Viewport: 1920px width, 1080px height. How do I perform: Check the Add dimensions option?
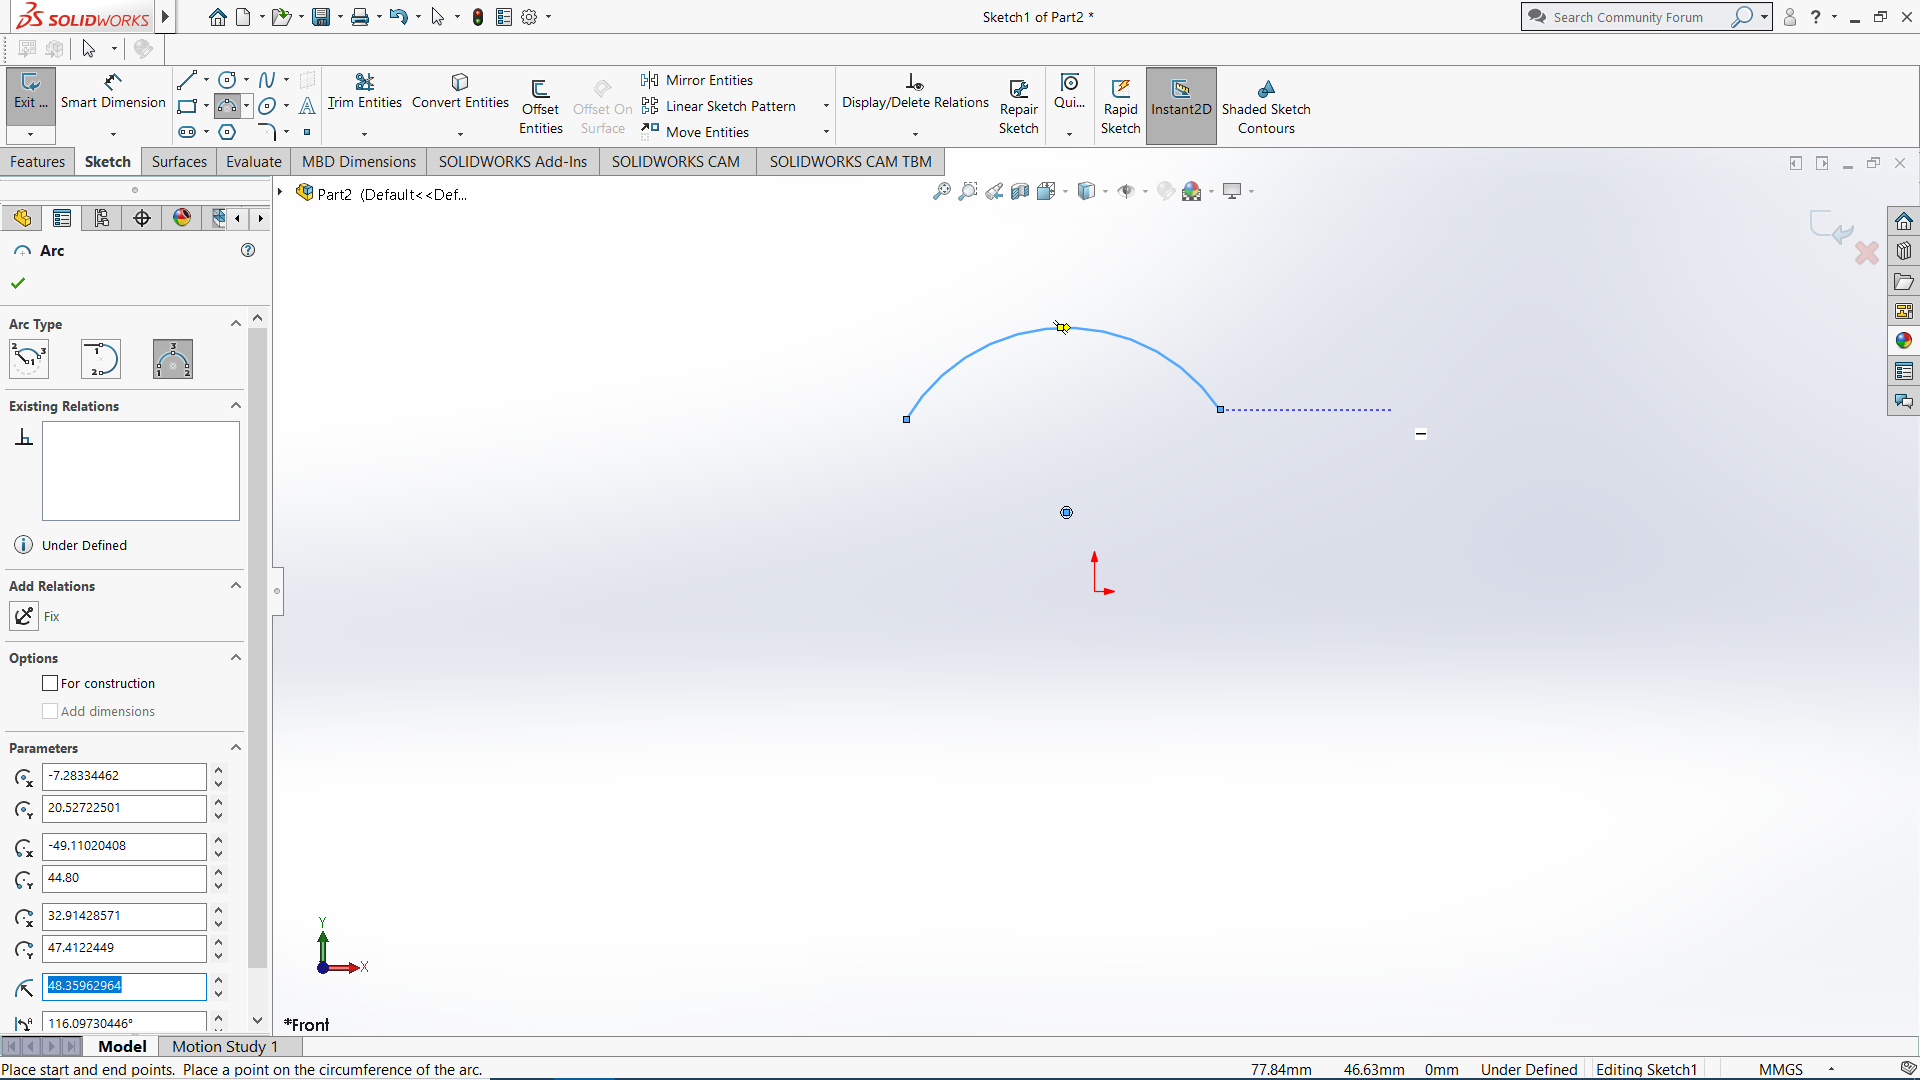(50, 711)
